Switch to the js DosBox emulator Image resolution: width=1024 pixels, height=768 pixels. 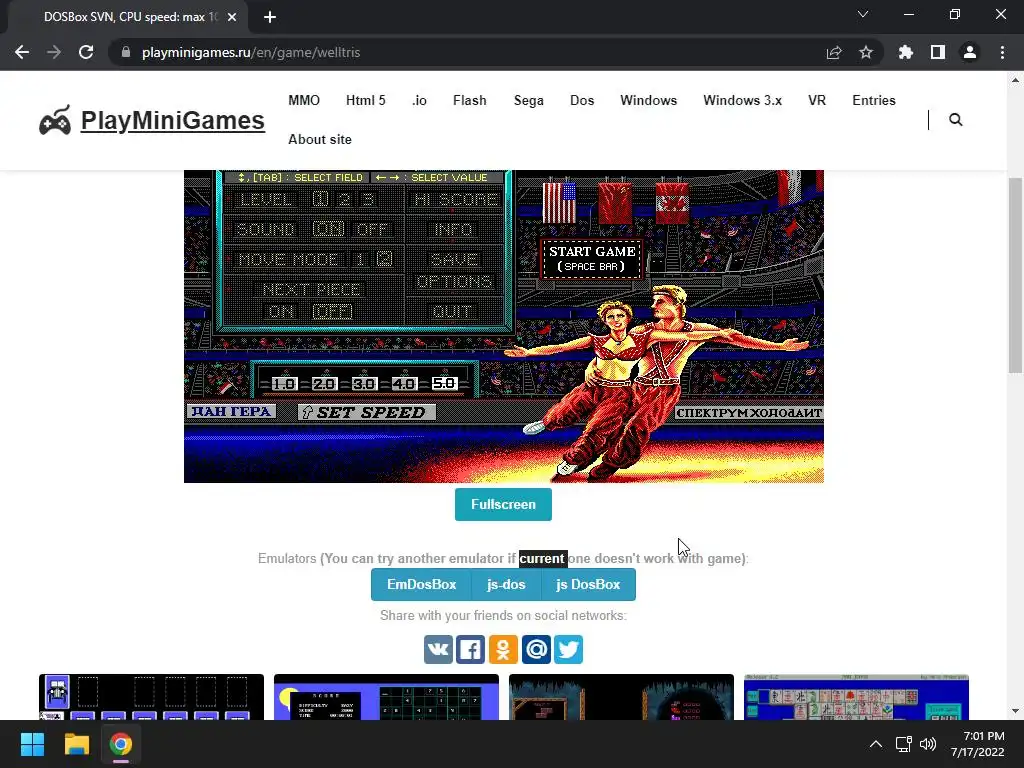(x=588, y=584)
